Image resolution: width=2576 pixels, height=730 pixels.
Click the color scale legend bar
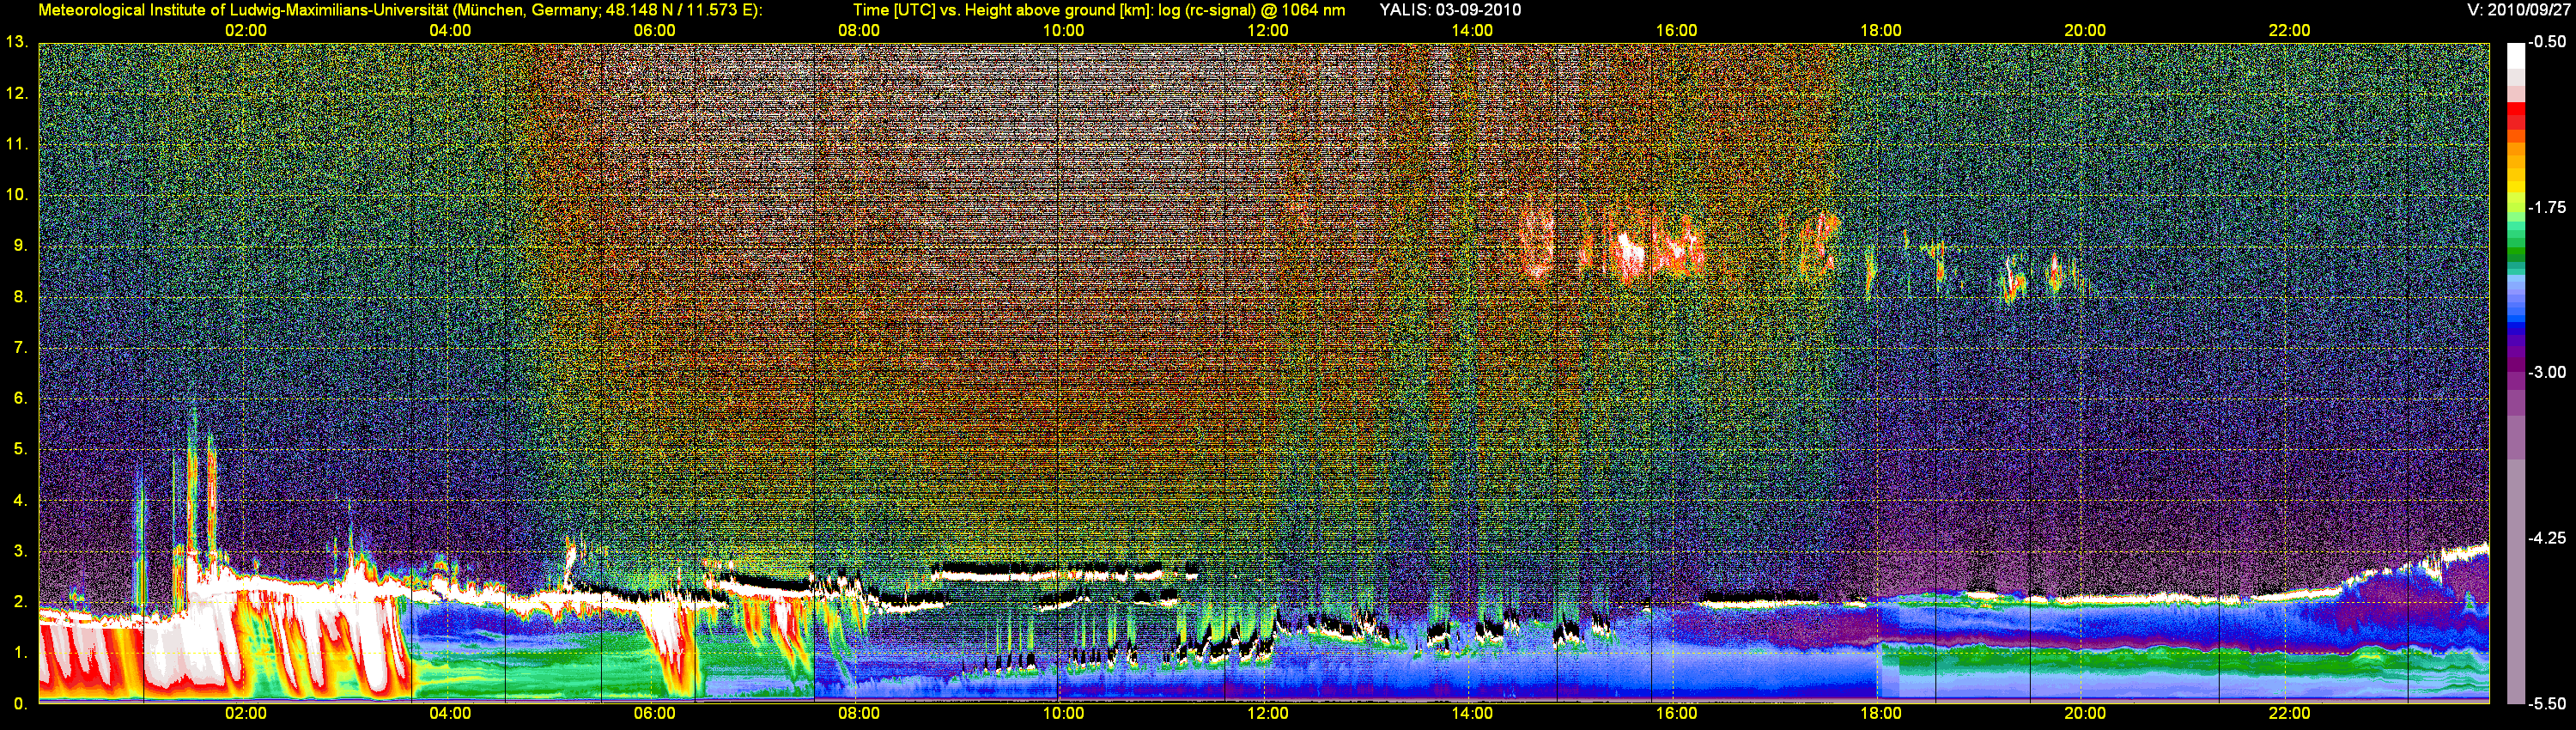(2516, 373)
